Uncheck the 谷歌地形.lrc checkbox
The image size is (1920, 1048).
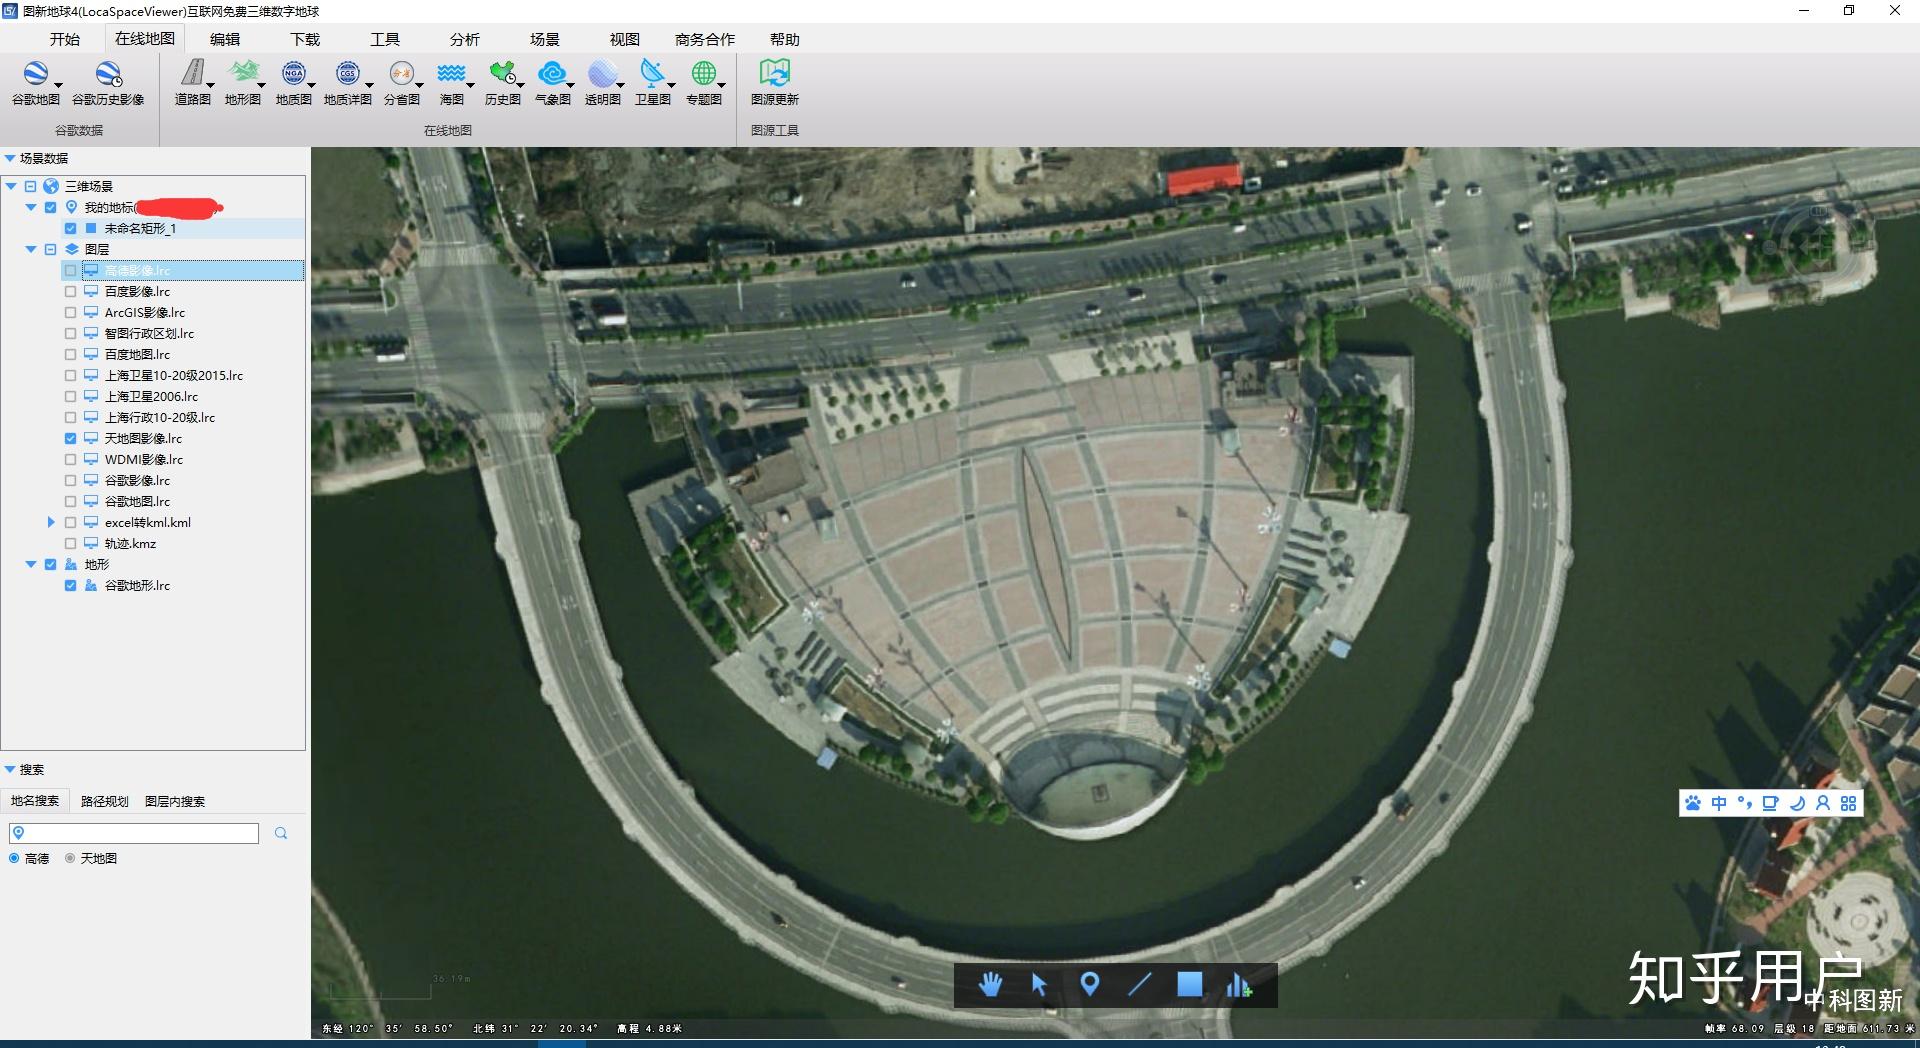coord(70,585)
